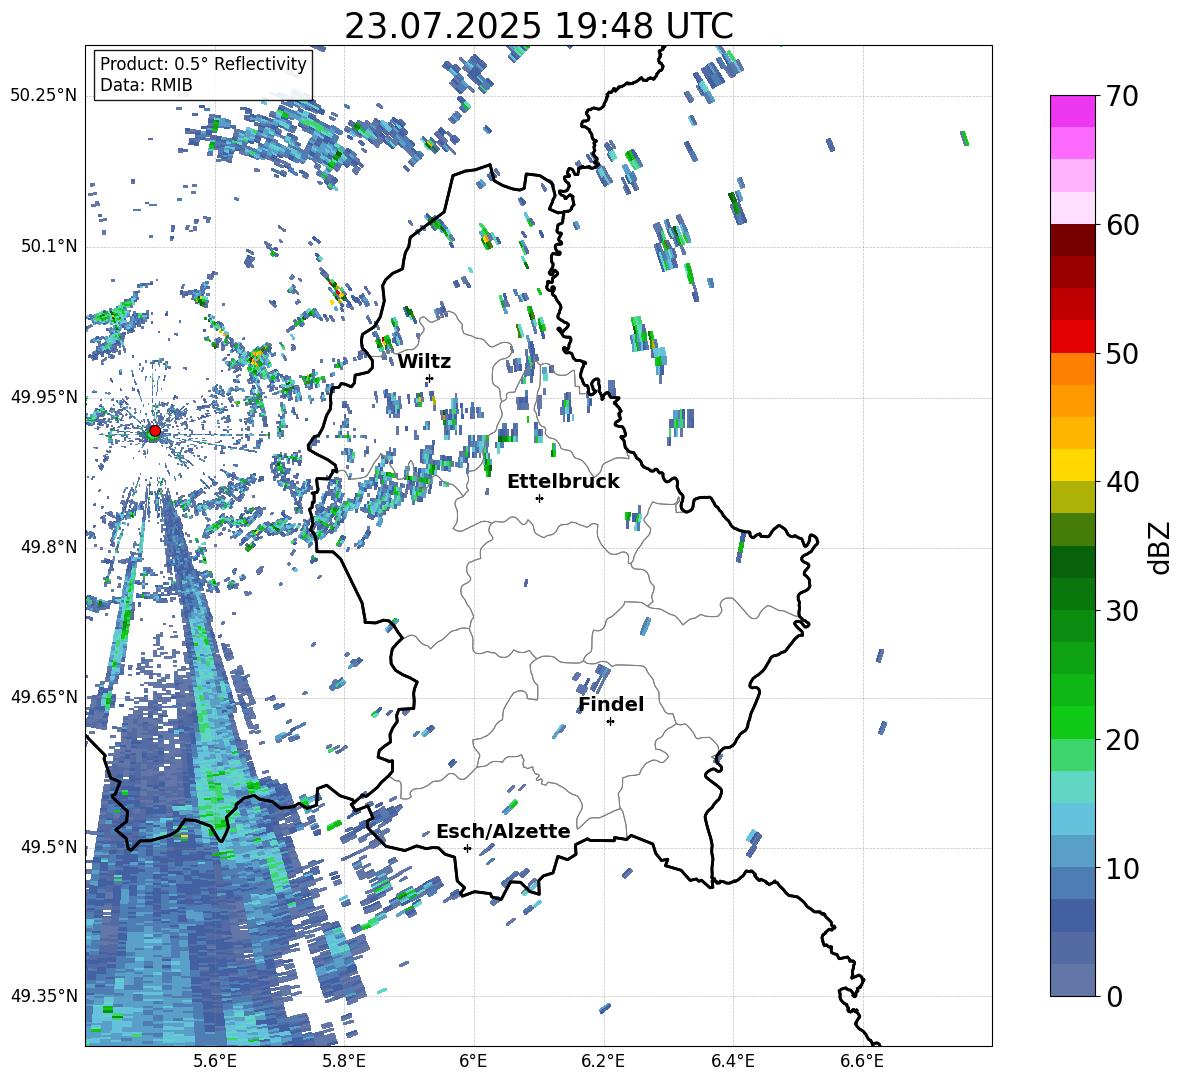The height and width of the screenshot is (1081, 1184).
Task: Click the 49.95°N latitude label
Action: [x=43, y=397]
